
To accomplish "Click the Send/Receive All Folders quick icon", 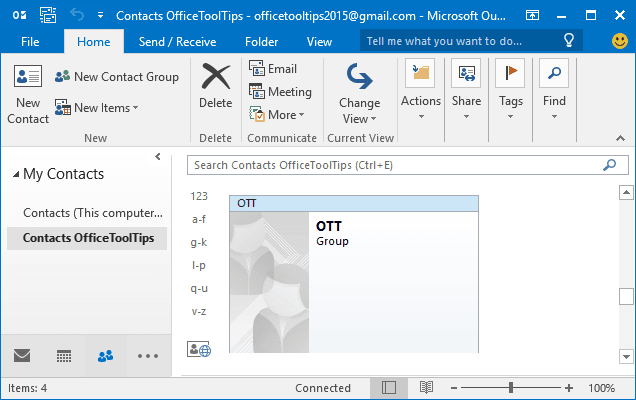I will pos(48,16).
